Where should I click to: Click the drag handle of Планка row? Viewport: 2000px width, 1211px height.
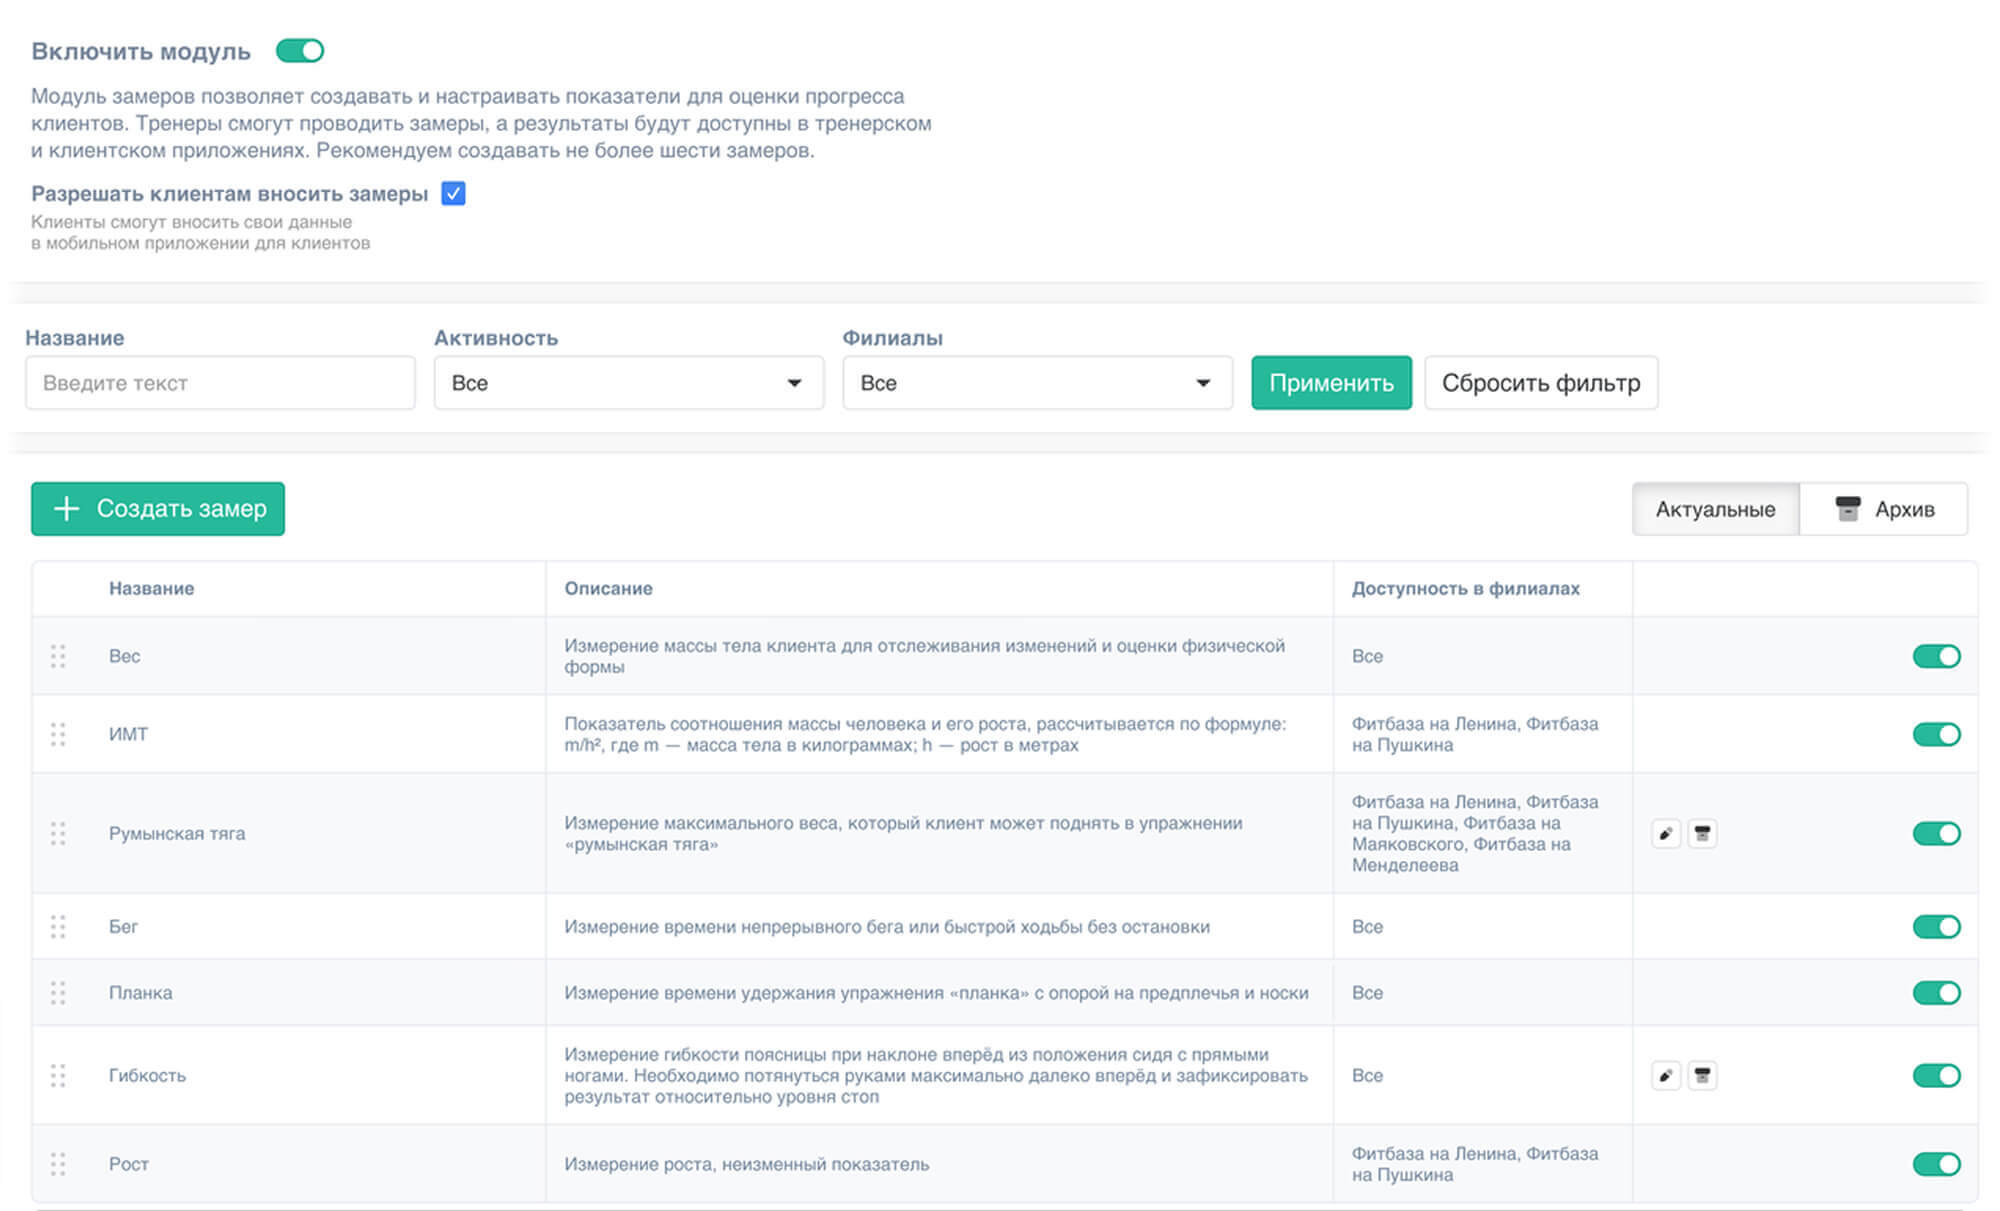point(58,992)
